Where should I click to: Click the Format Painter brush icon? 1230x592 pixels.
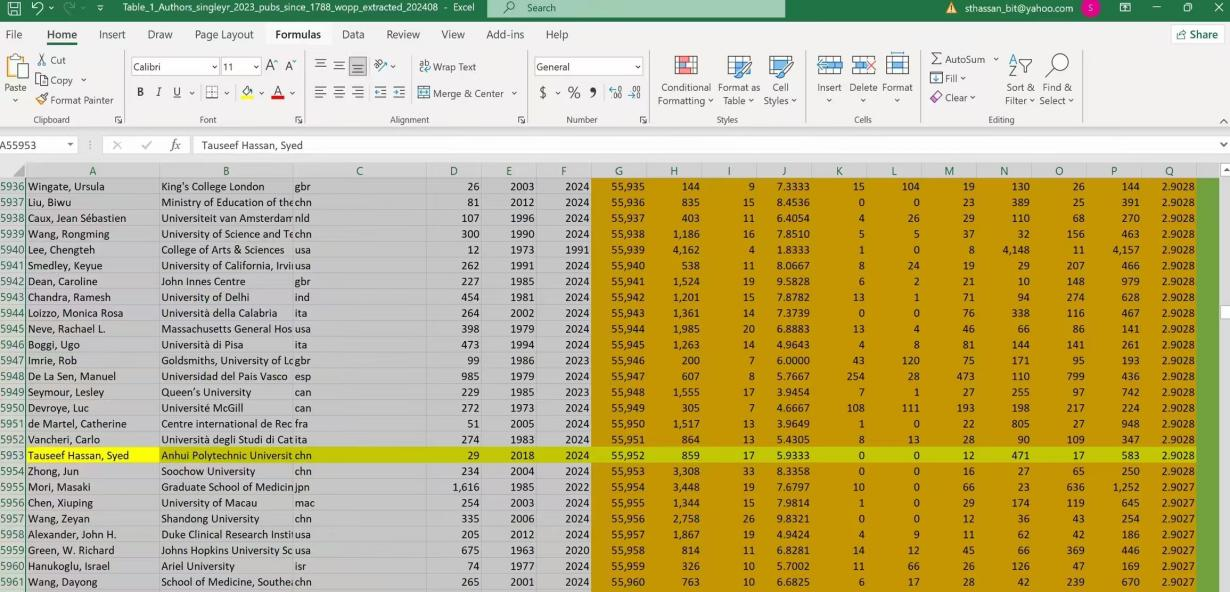42,100
